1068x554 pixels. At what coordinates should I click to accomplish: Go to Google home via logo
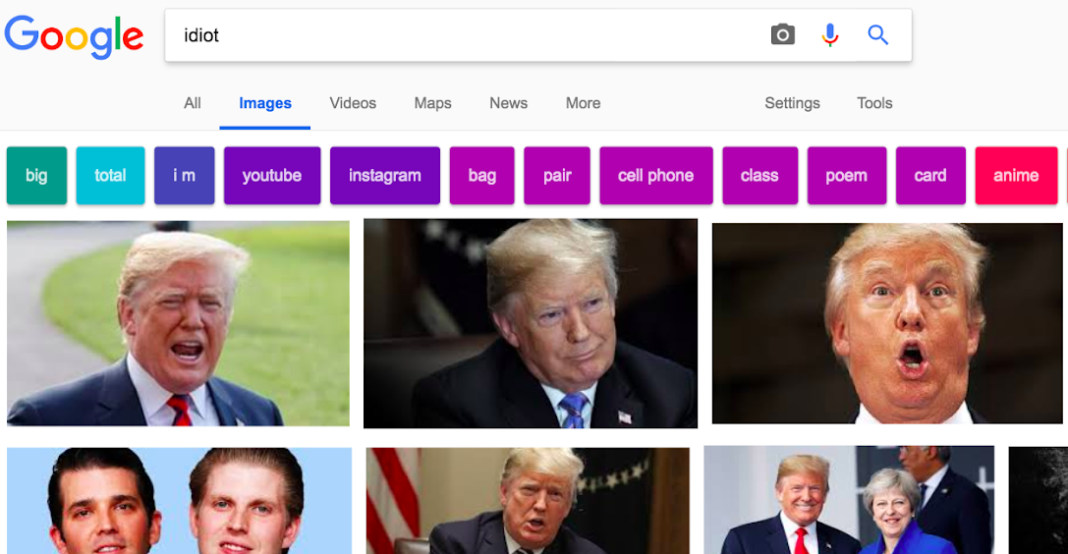tap(74, 37)
